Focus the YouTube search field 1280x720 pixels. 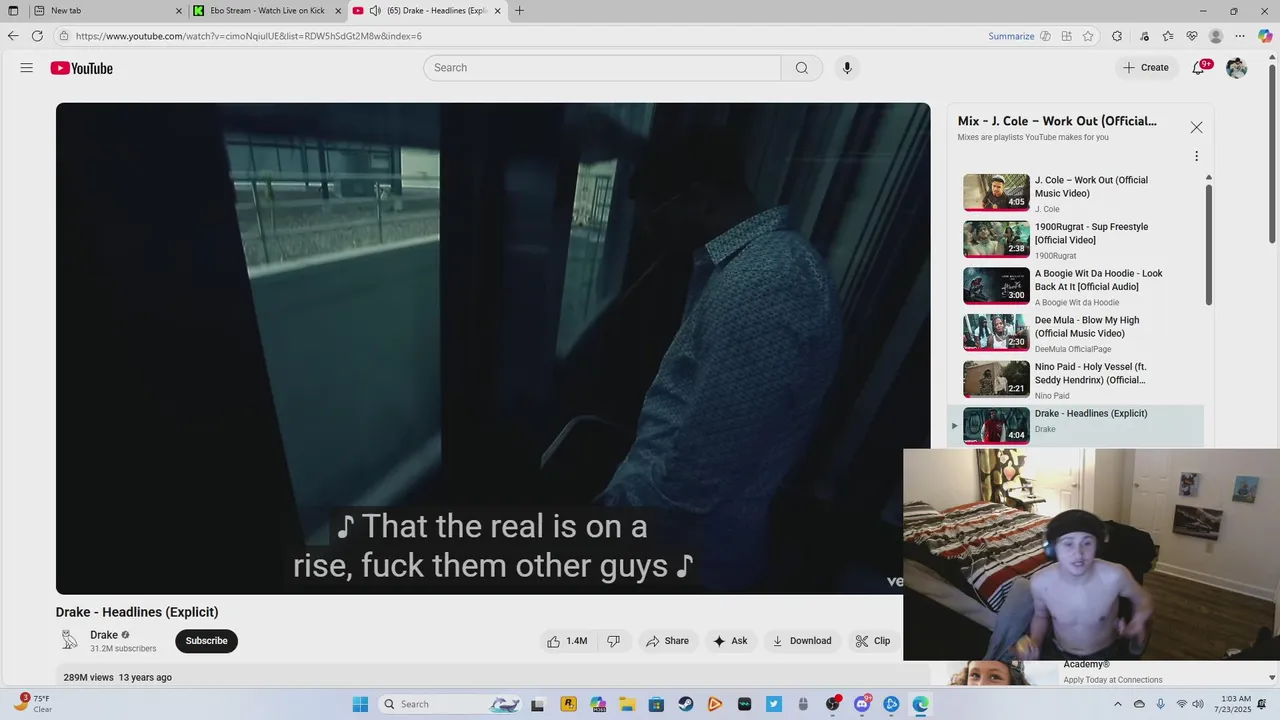pyautogui.click(x=602, y=68)
